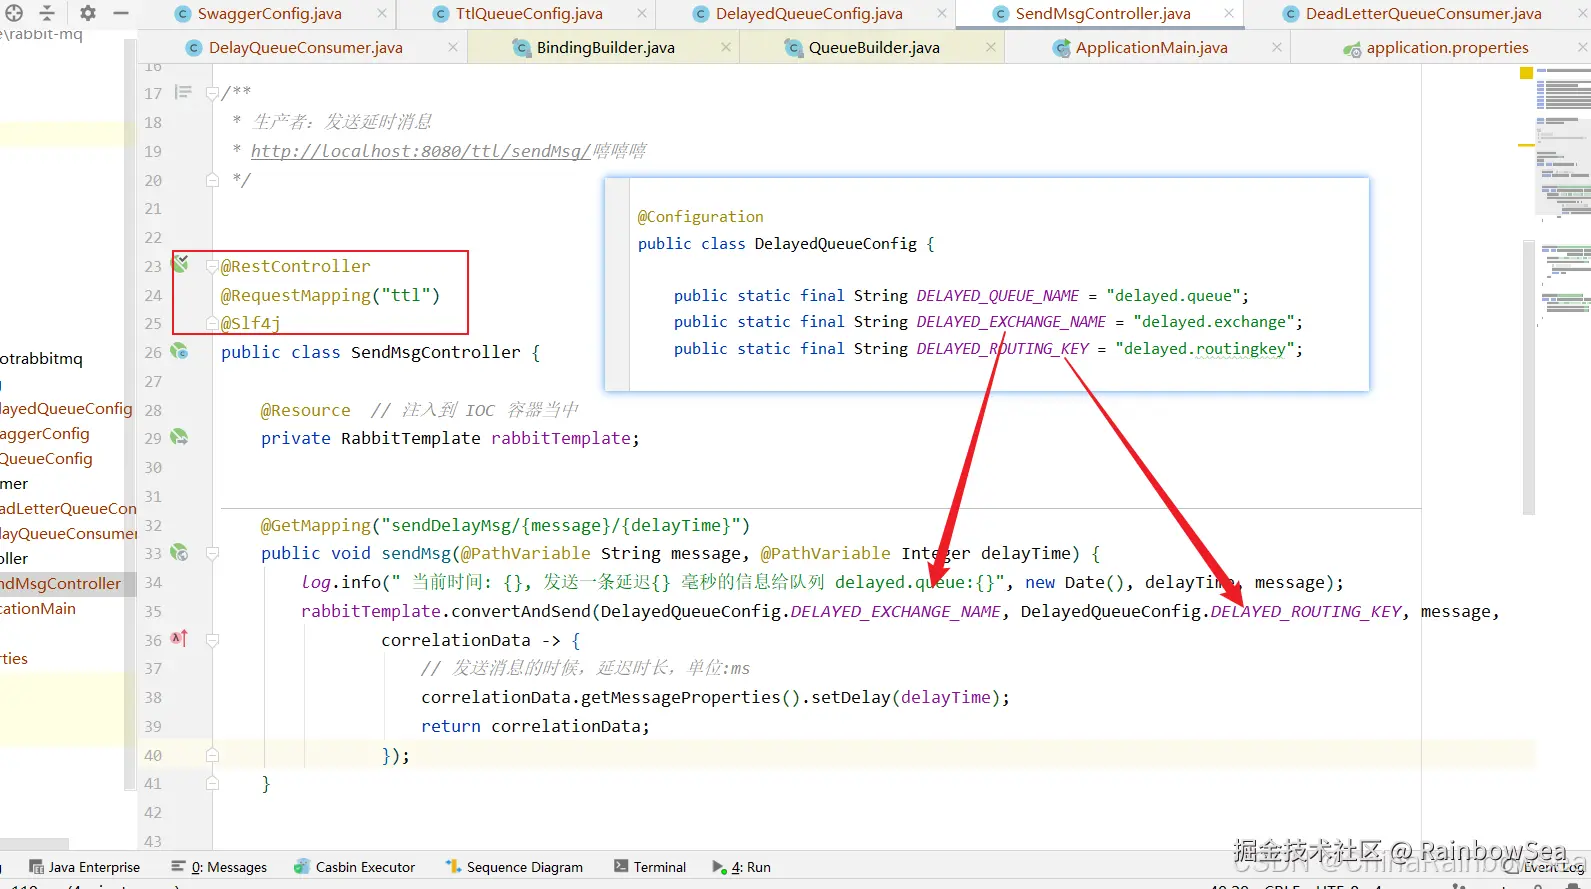1591x889 pixels.
Task: Click the request mapping gutter icon on line 33
Action: coord(179,552)
